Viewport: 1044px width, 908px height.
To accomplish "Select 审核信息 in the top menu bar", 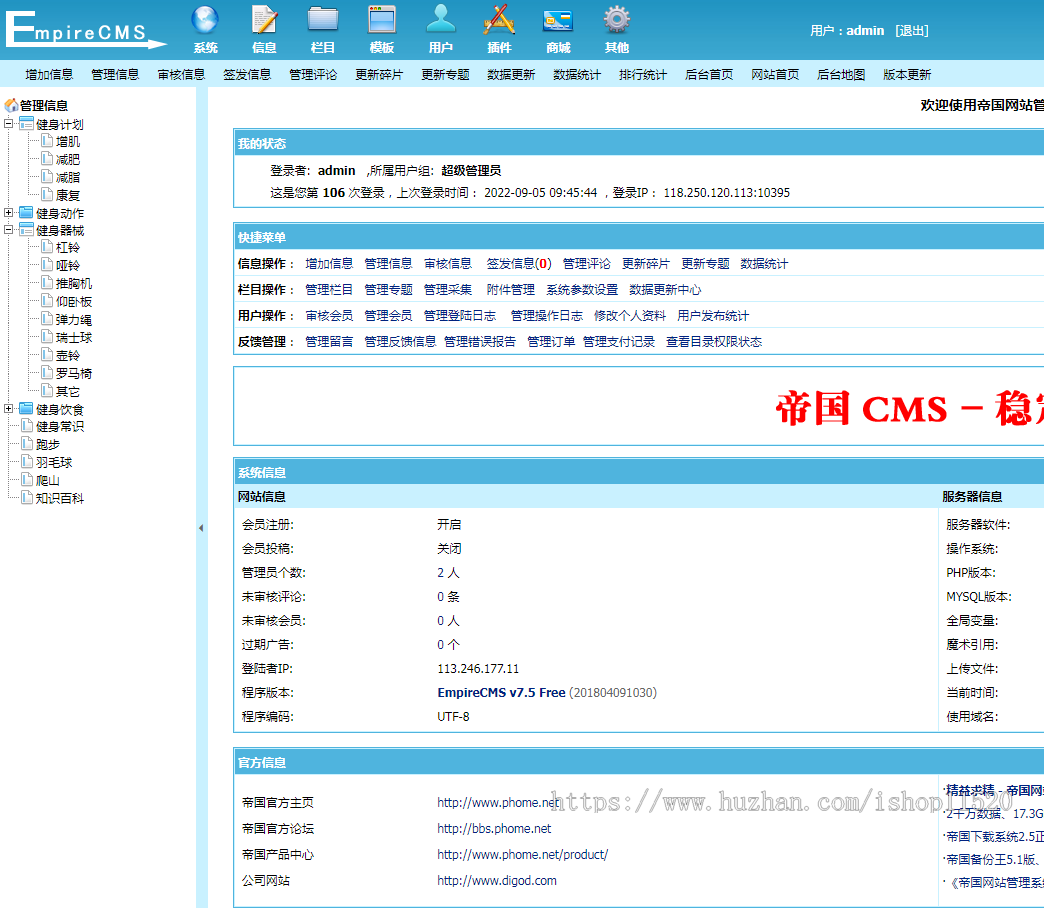I will (x=181, y=75).
